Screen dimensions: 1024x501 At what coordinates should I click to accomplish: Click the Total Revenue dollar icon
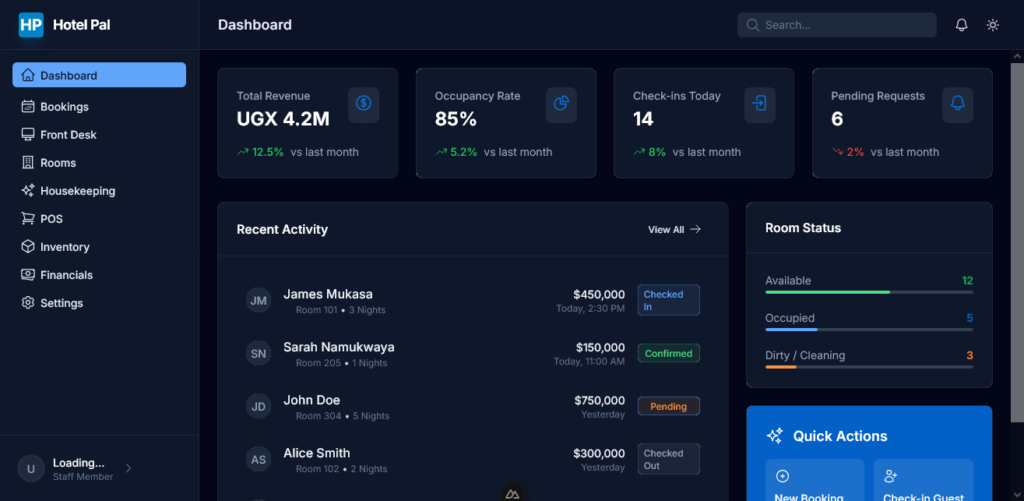point(363,104)
